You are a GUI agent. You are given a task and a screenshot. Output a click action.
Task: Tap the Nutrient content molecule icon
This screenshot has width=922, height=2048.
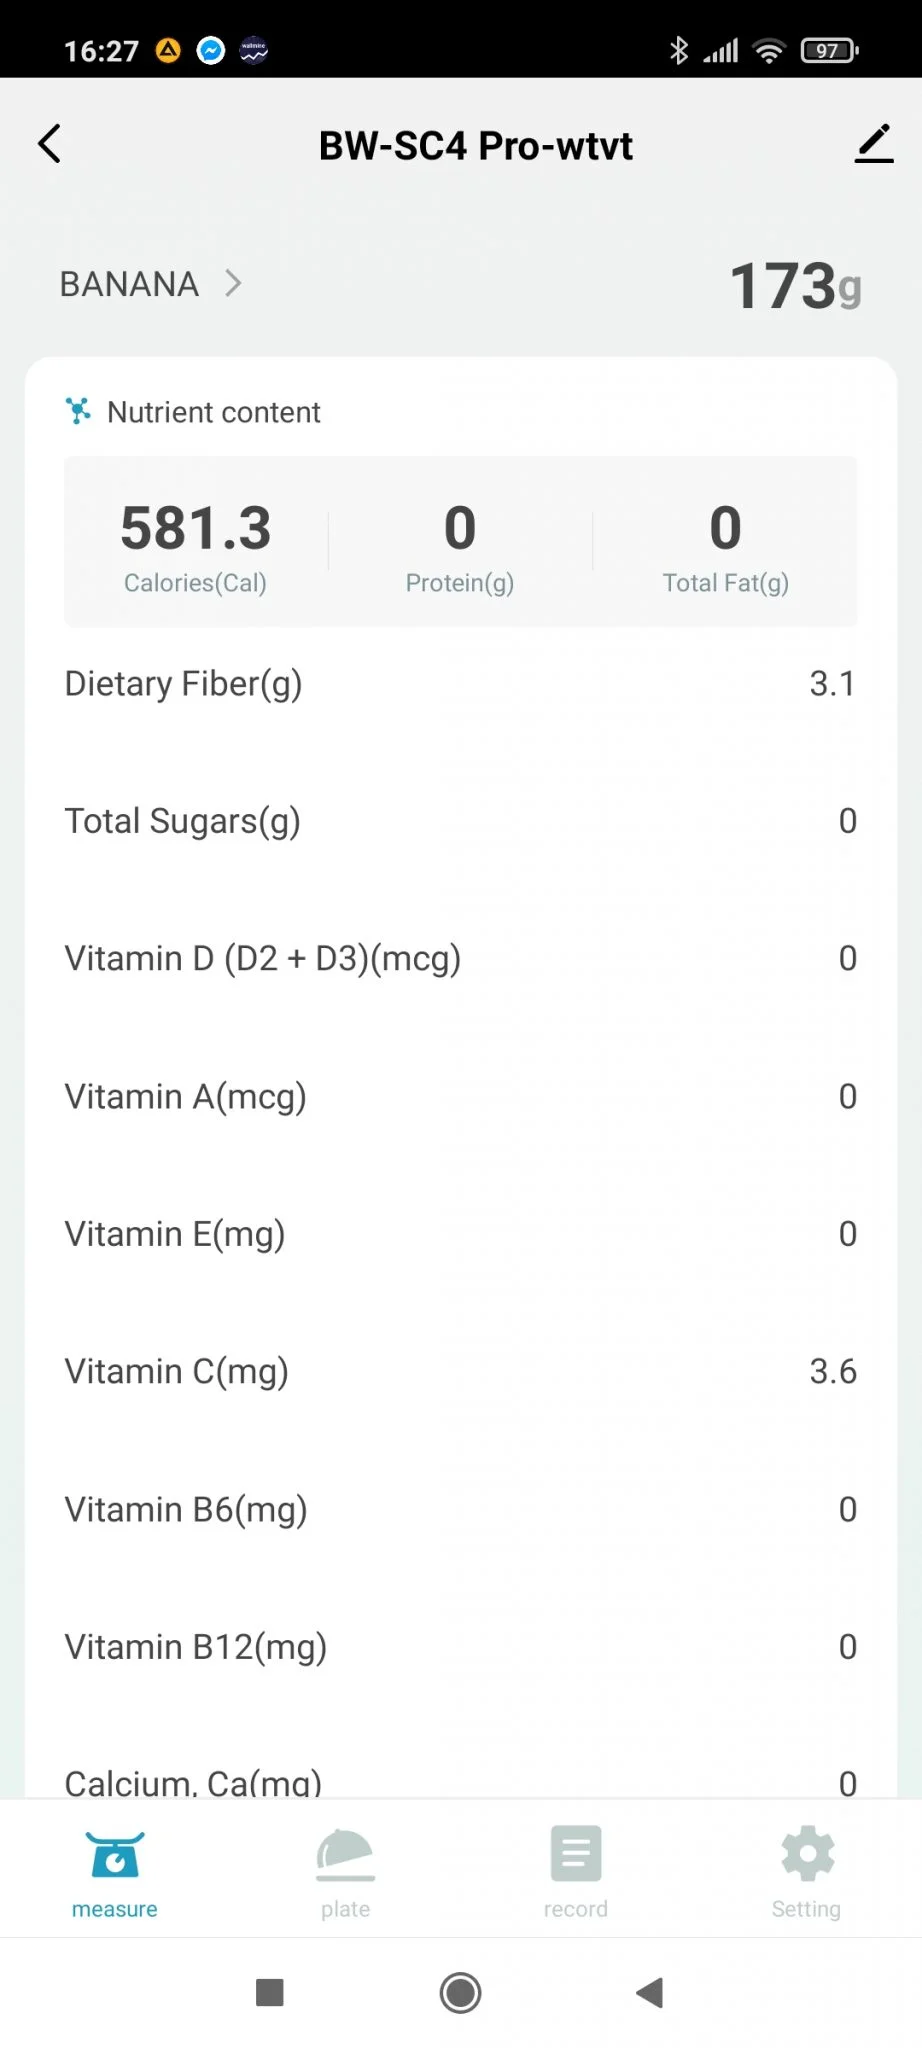[78, 411]
